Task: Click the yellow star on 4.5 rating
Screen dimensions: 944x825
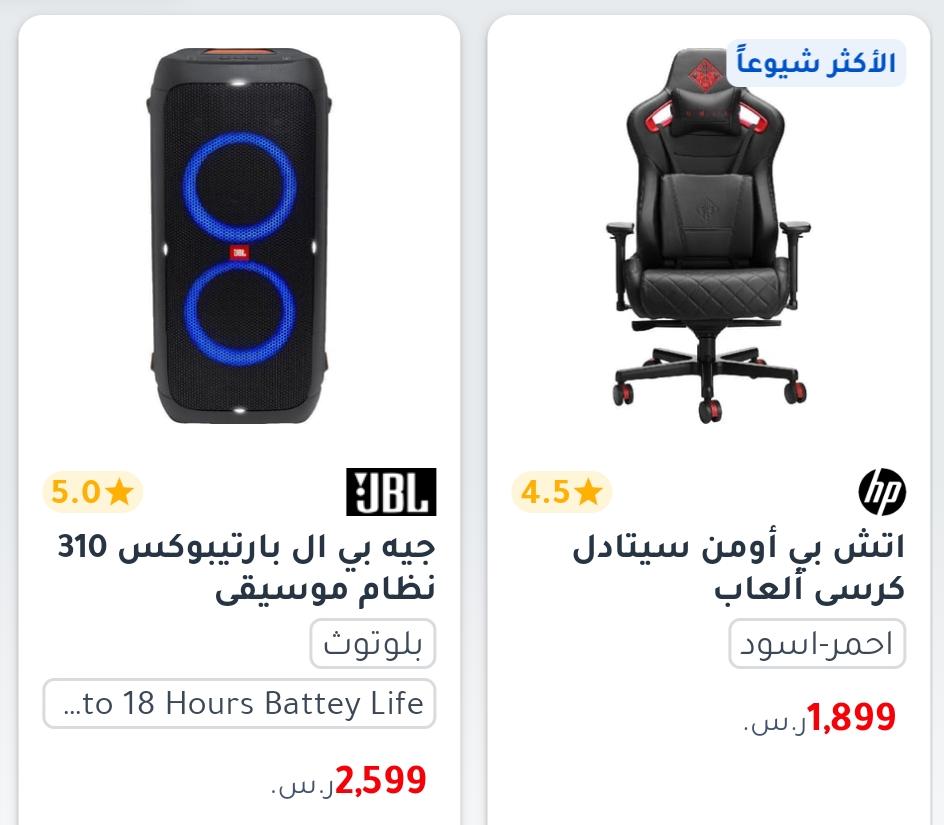Action: 588,491
